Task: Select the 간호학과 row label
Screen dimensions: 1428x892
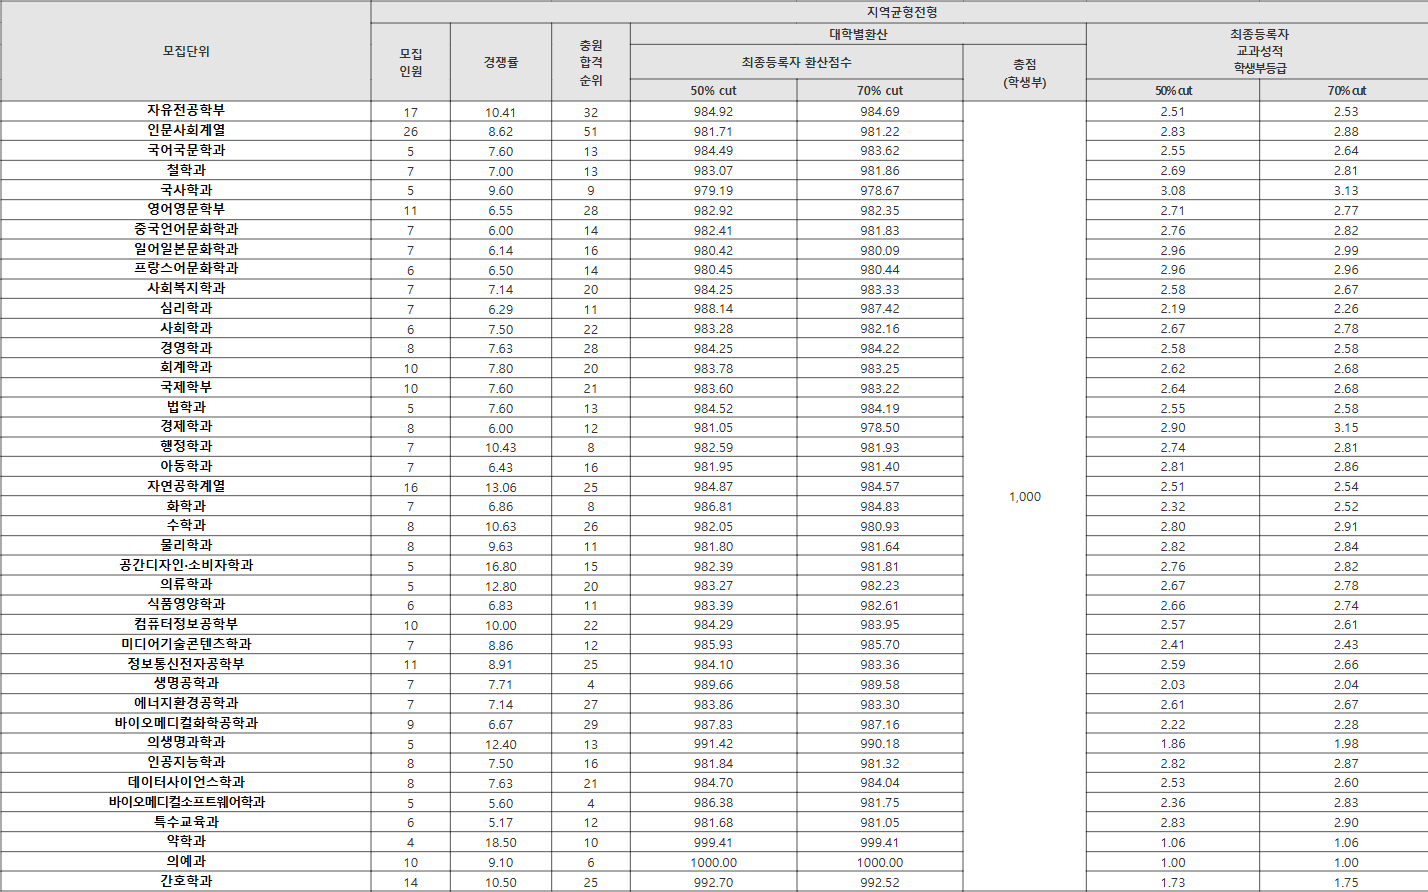Action: tap(186, 881)
